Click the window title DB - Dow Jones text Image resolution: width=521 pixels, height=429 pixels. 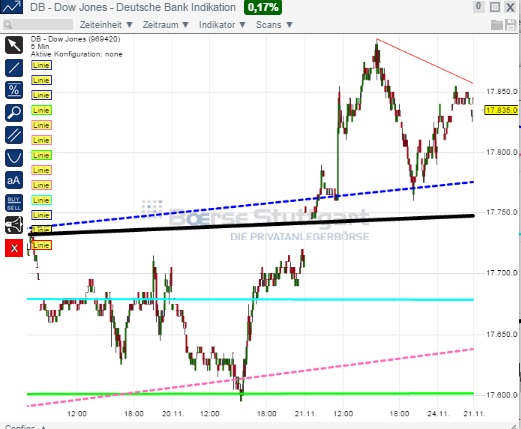133,7
